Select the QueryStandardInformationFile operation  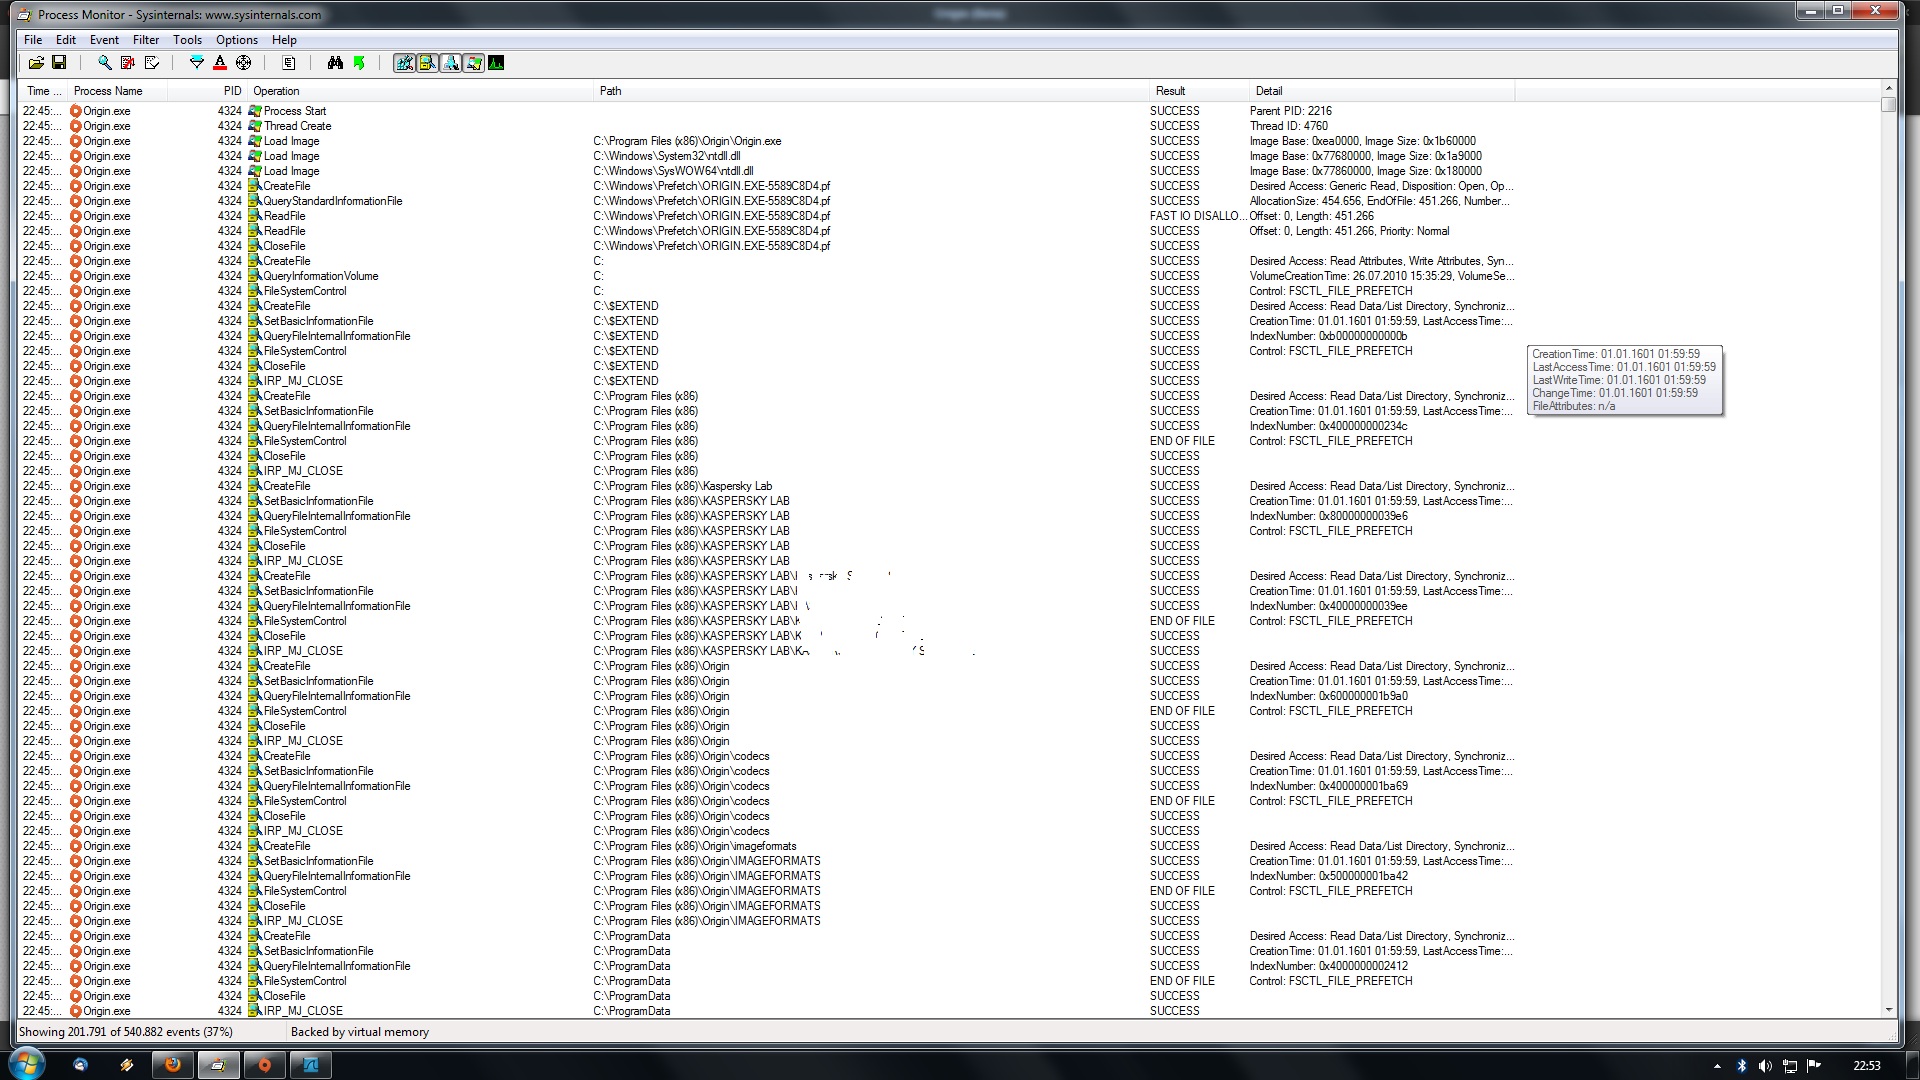(332, 201)
